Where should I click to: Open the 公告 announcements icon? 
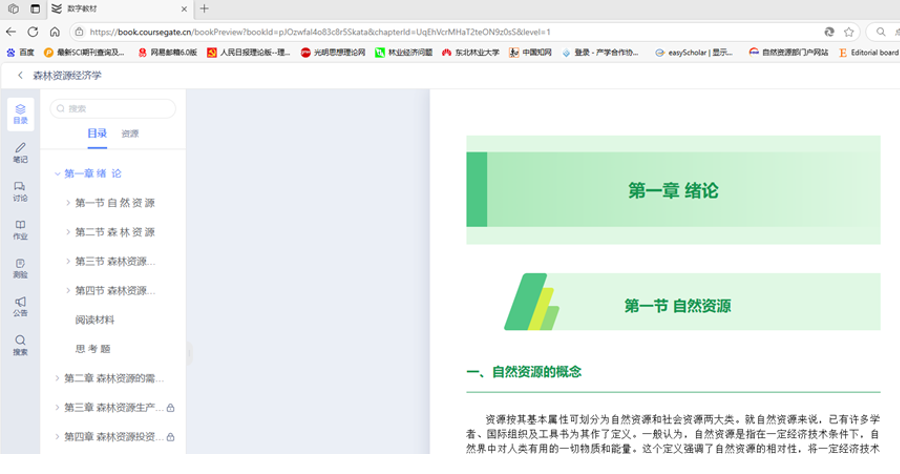tap(20, 306)
